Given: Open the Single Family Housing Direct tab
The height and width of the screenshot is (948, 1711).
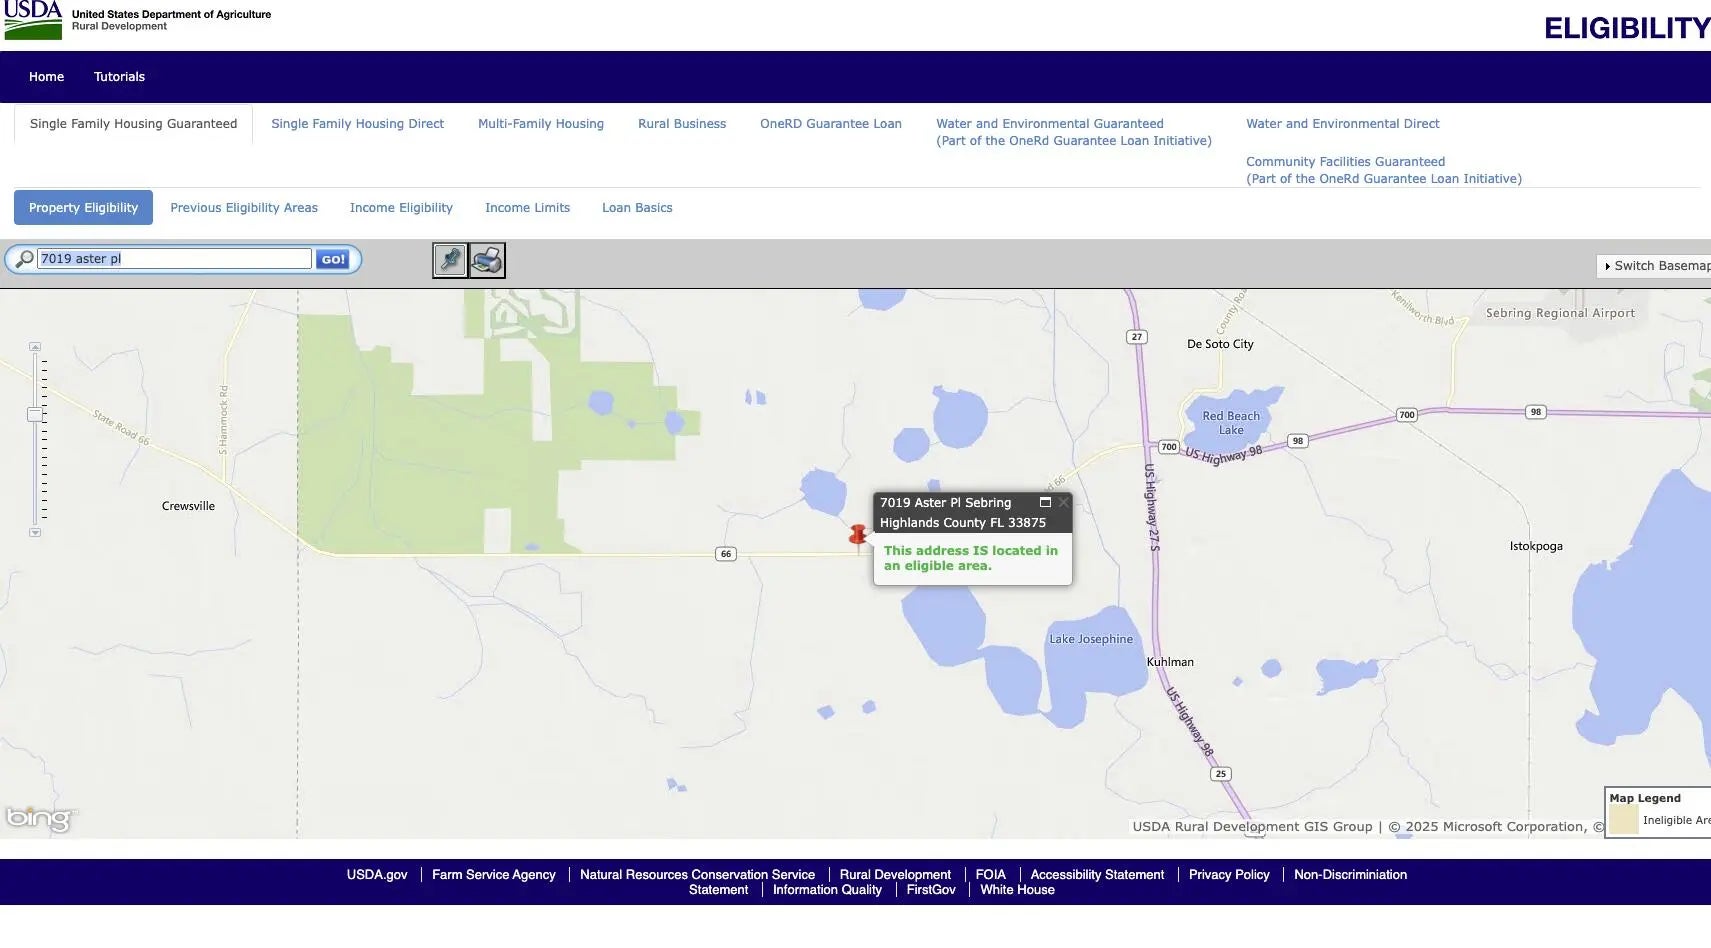Looking at the screenshot, I should coord(357,124).
